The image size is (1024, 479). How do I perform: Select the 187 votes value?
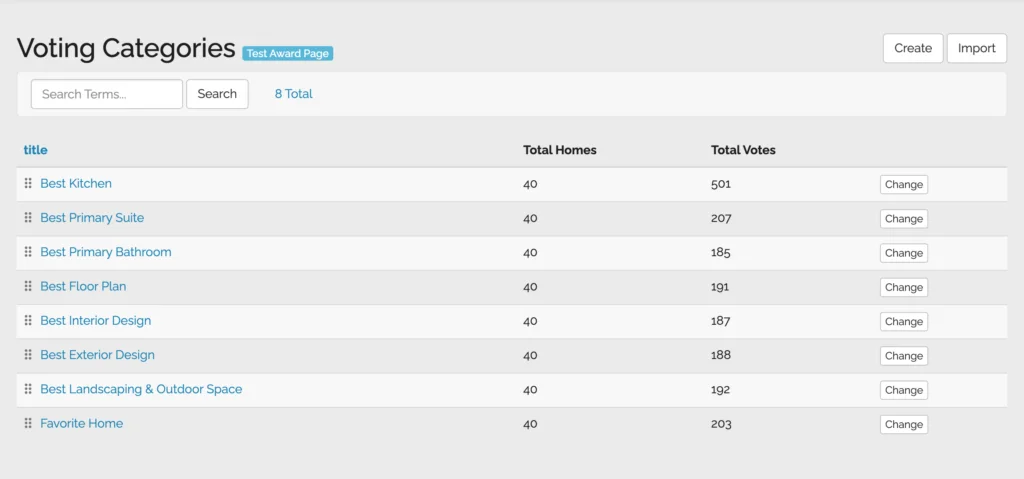point(721,322)
